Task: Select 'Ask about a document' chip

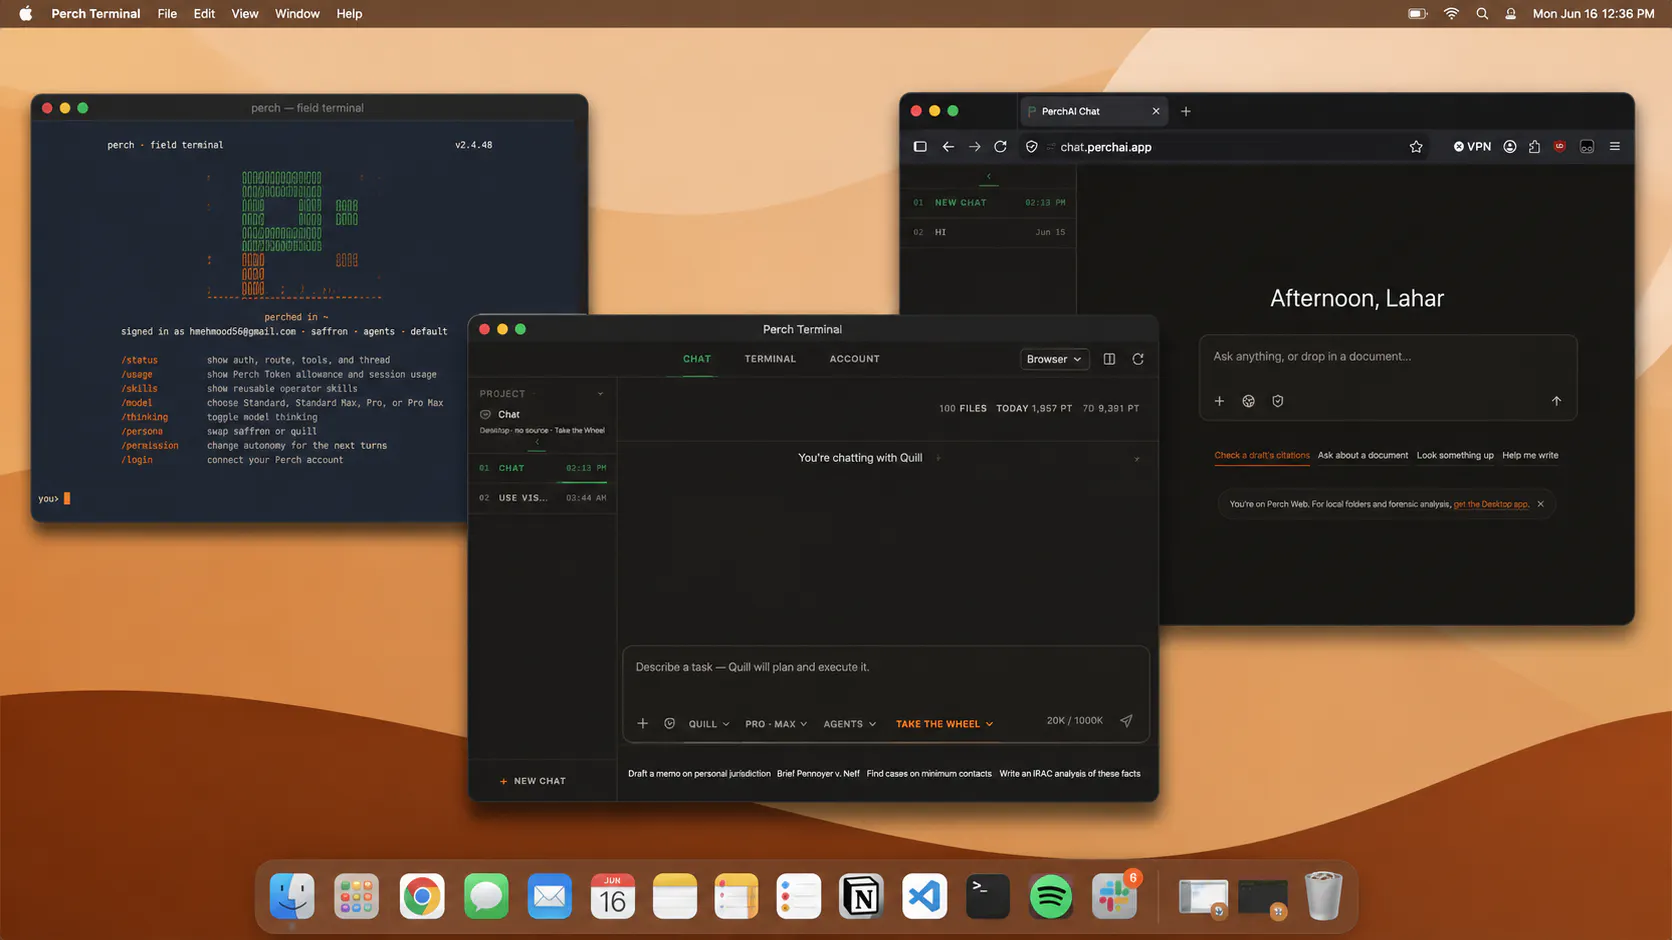Action: coord(1363,455)
